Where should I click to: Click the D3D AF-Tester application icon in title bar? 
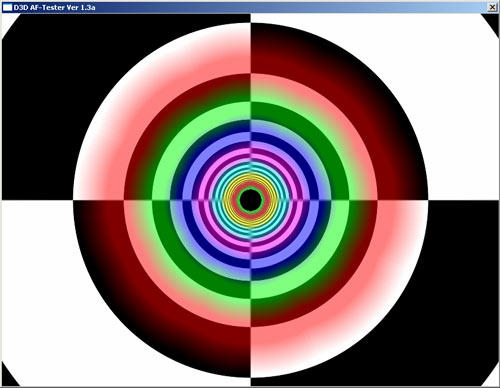(7, 7)
